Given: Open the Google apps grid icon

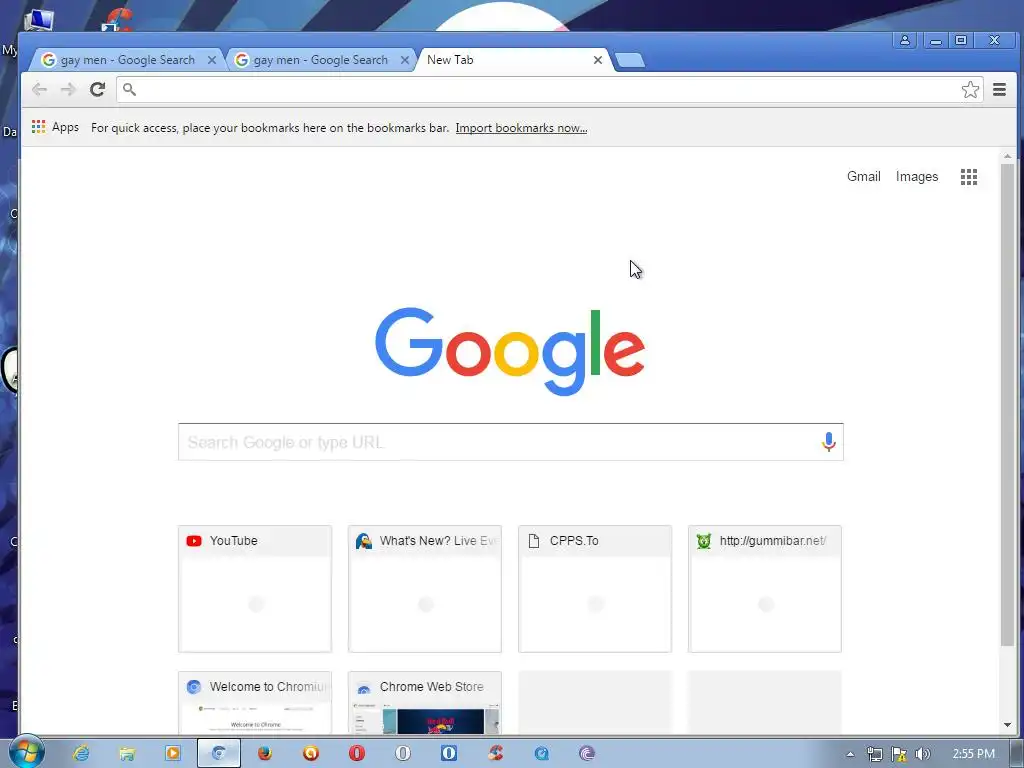Looking at the screenshot, I should coord(969,177).
